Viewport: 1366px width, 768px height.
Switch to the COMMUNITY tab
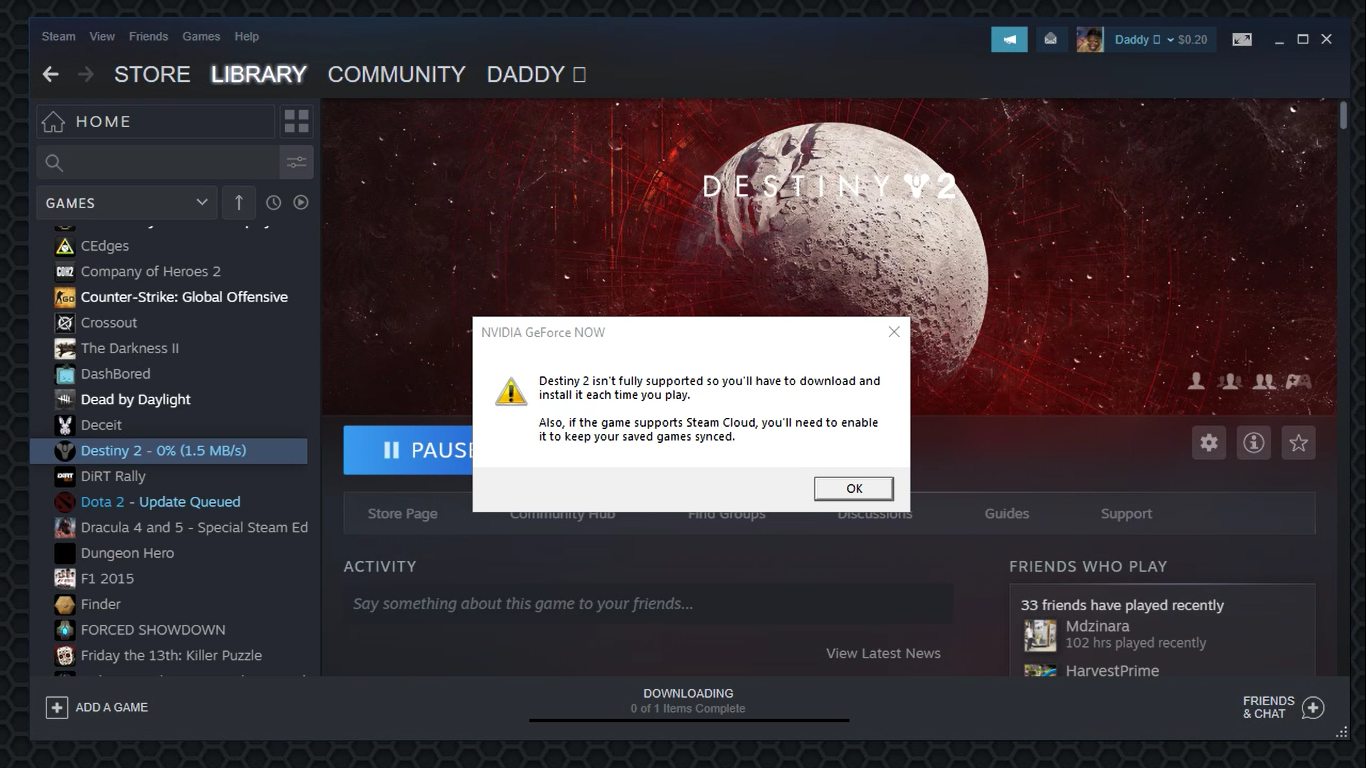click(x=396, y=74)
